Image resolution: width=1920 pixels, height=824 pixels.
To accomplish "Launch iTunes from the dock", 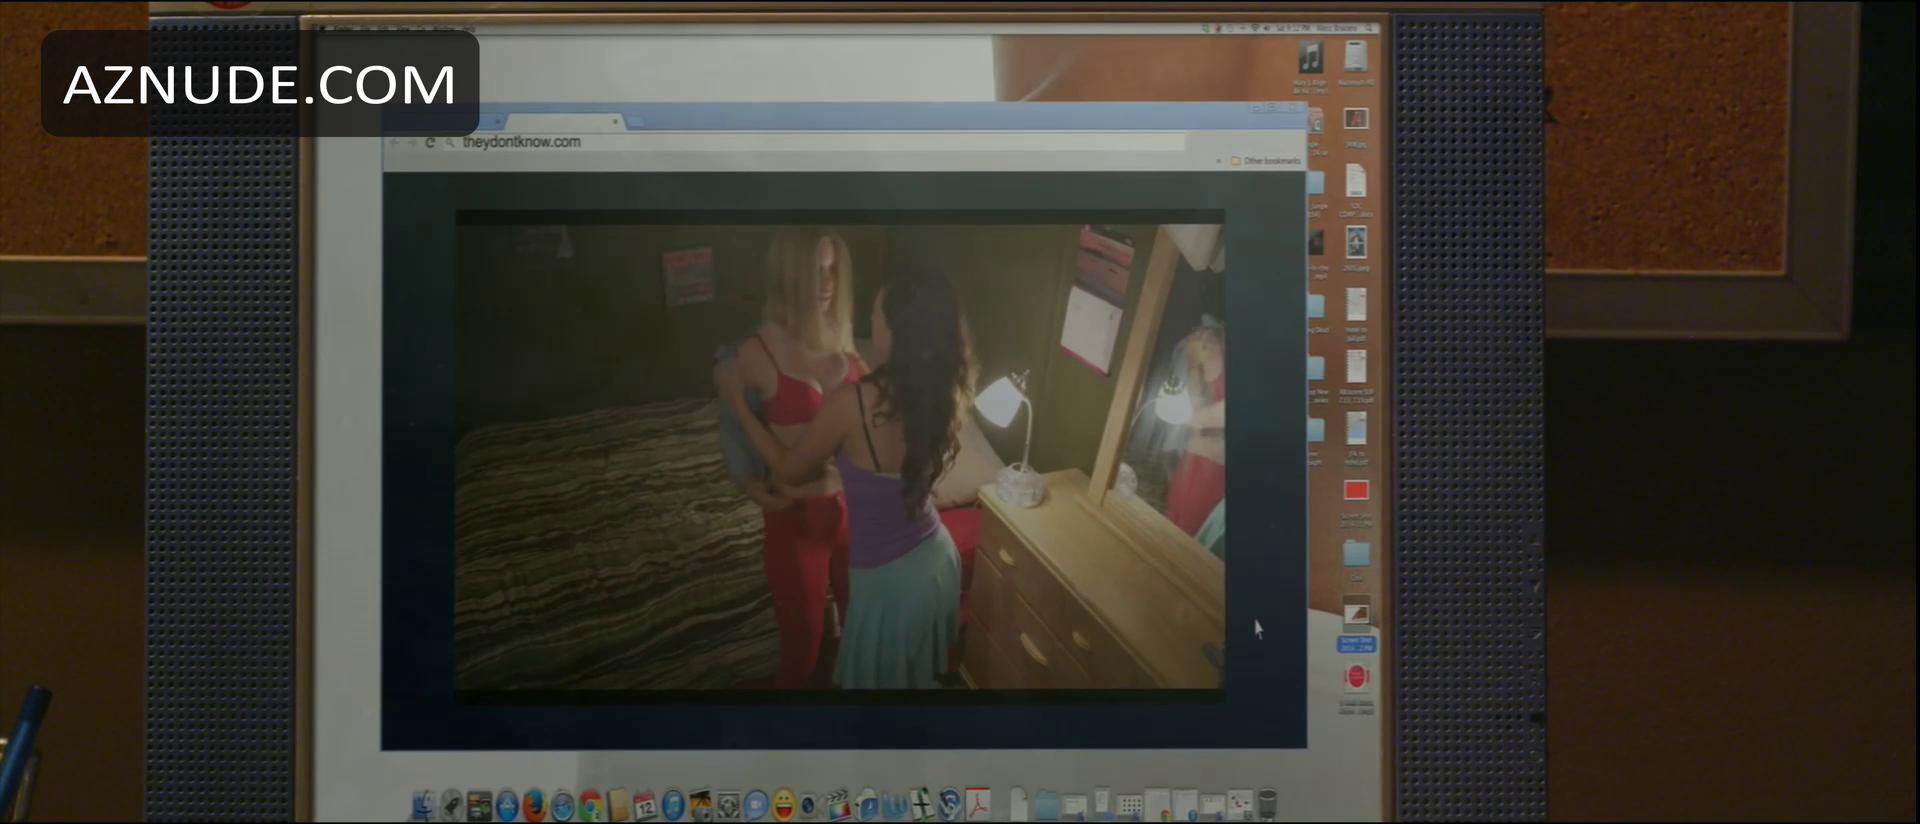I will point(673,806).
